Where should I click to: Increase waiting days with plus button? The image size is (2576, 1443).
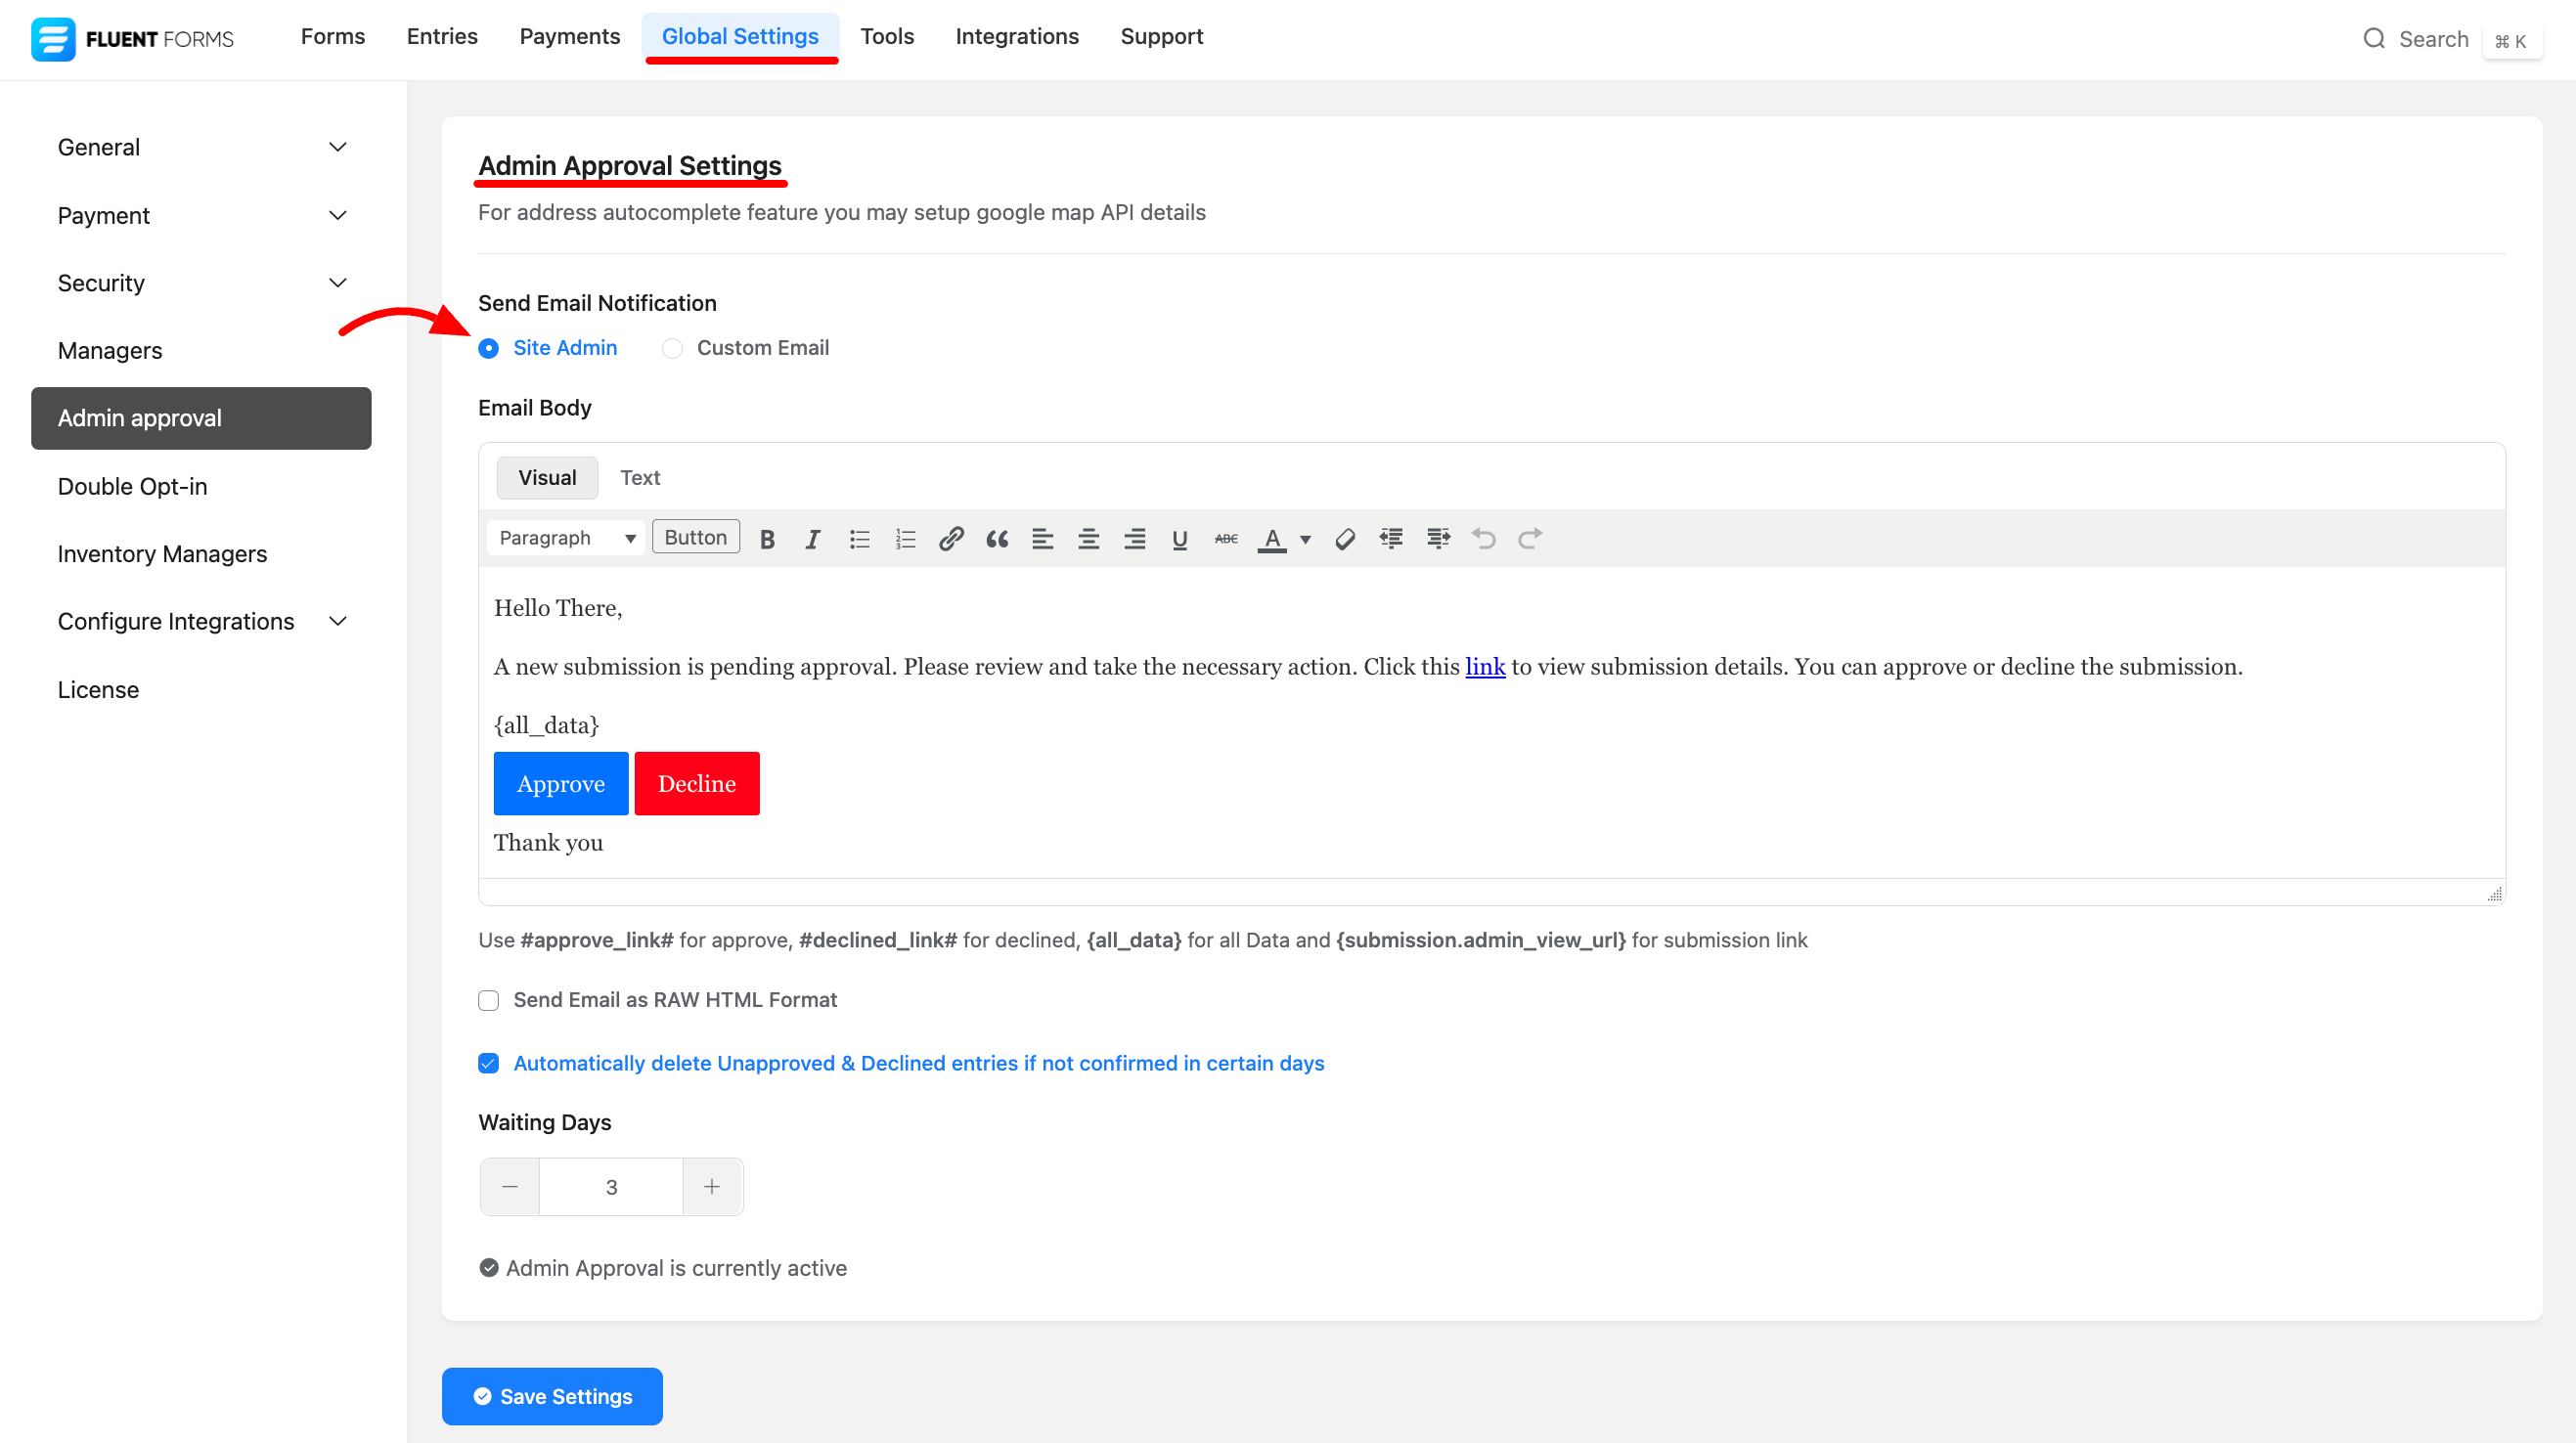pyautogui.click(x=711, y=1186)
